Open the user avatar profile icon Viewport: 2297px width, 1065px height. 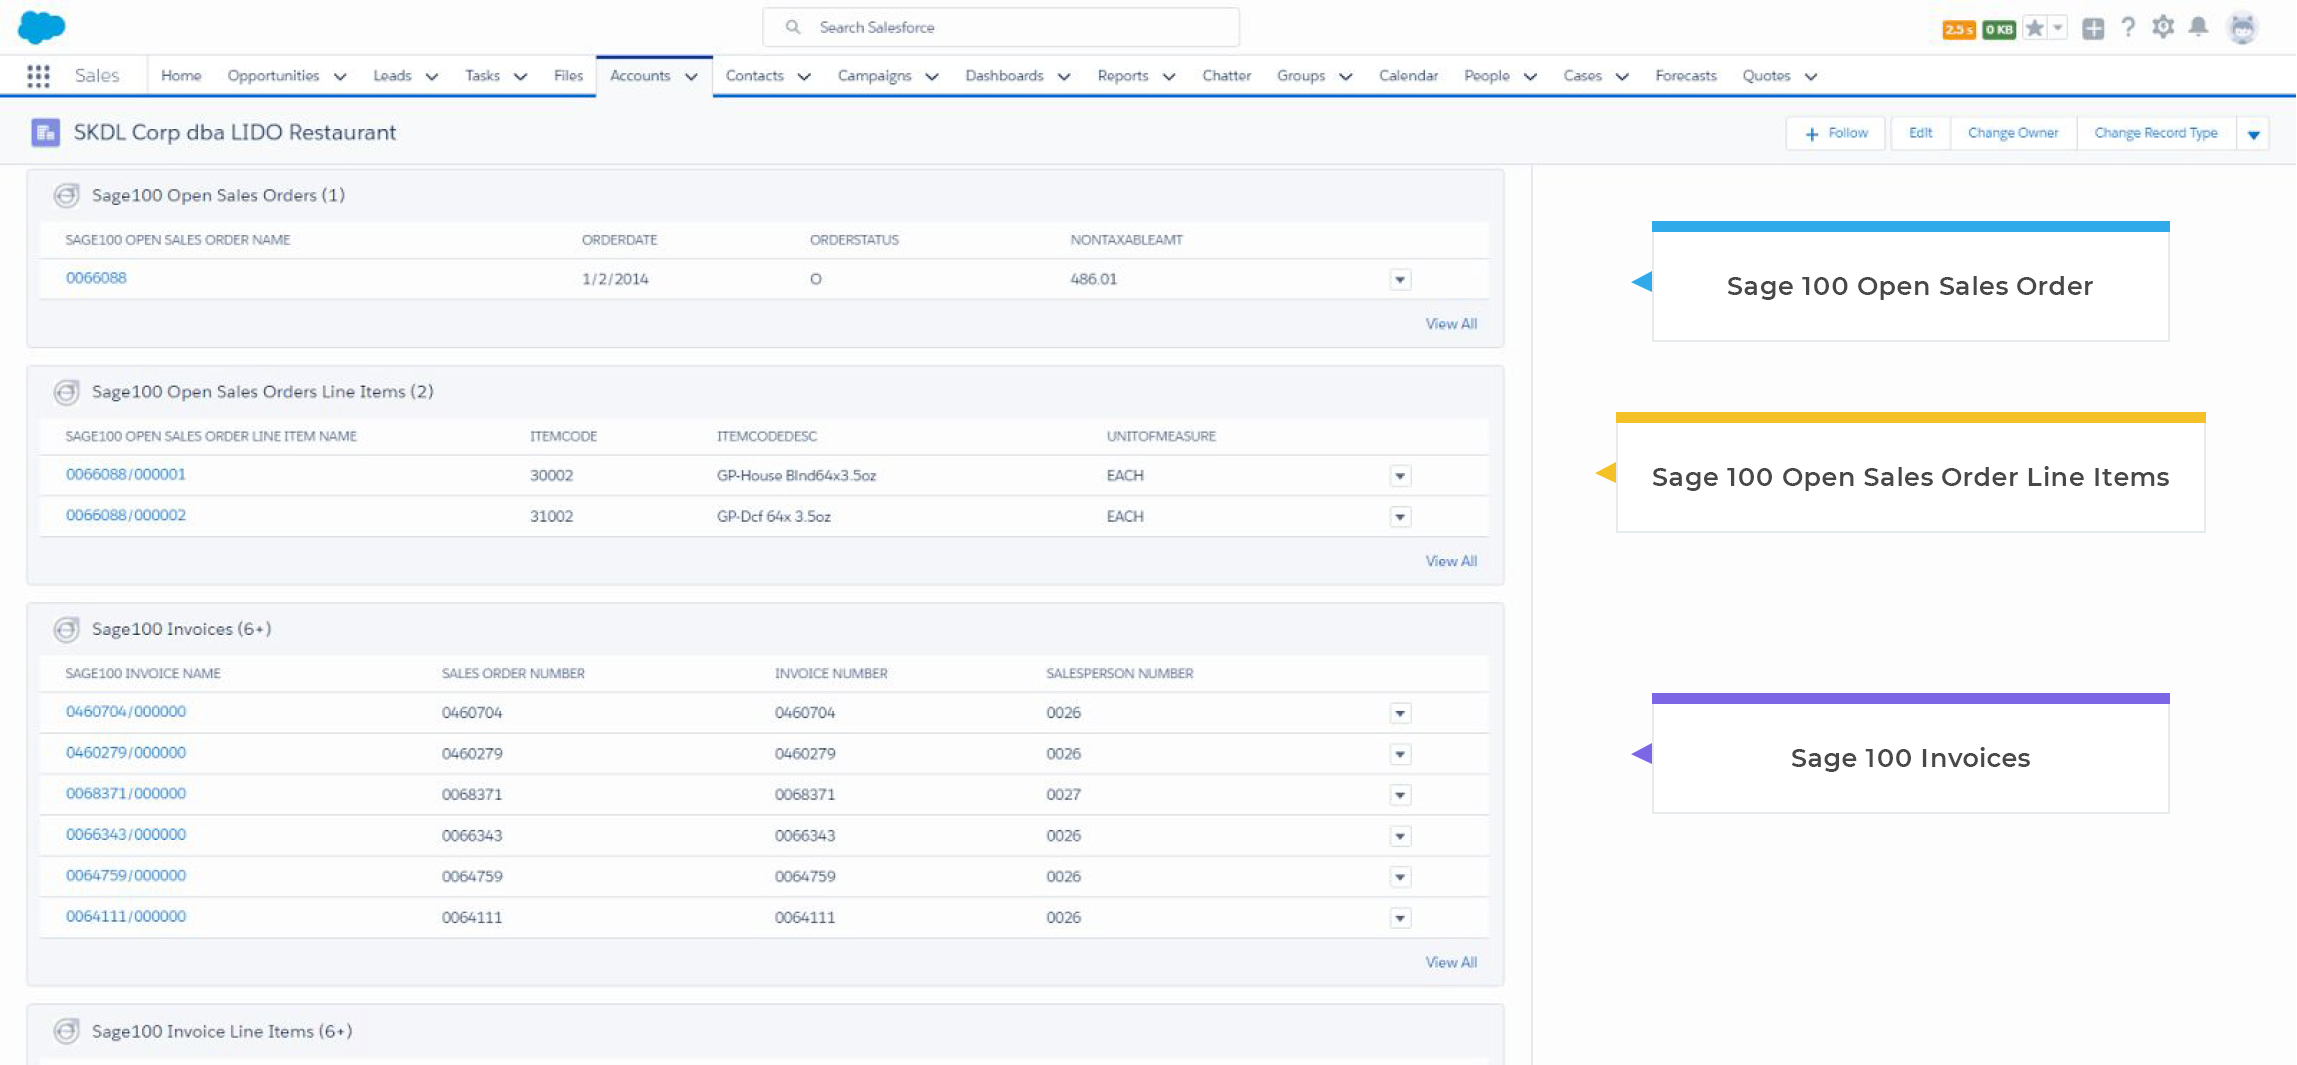tap(2243, 27)
